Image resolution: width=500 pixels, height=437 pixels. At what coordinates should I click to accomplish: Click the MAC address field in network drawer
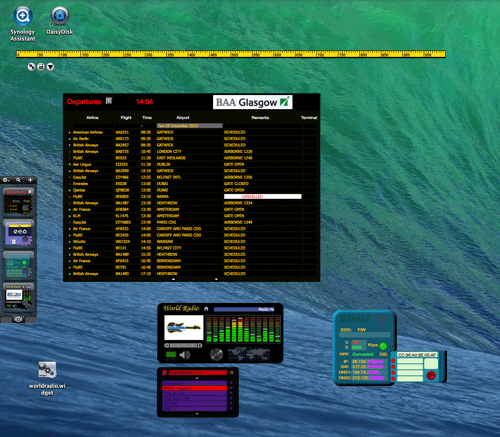pyautogui.click(x=417, y=355)
